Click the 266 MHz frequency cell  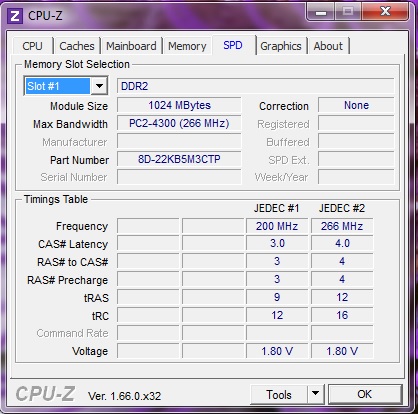click(342, 226)
